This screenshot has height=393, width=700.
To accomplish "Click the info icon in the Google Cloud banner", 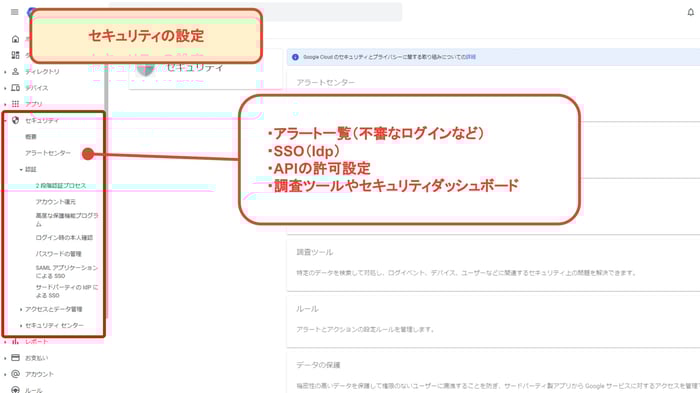I will 295,57.
